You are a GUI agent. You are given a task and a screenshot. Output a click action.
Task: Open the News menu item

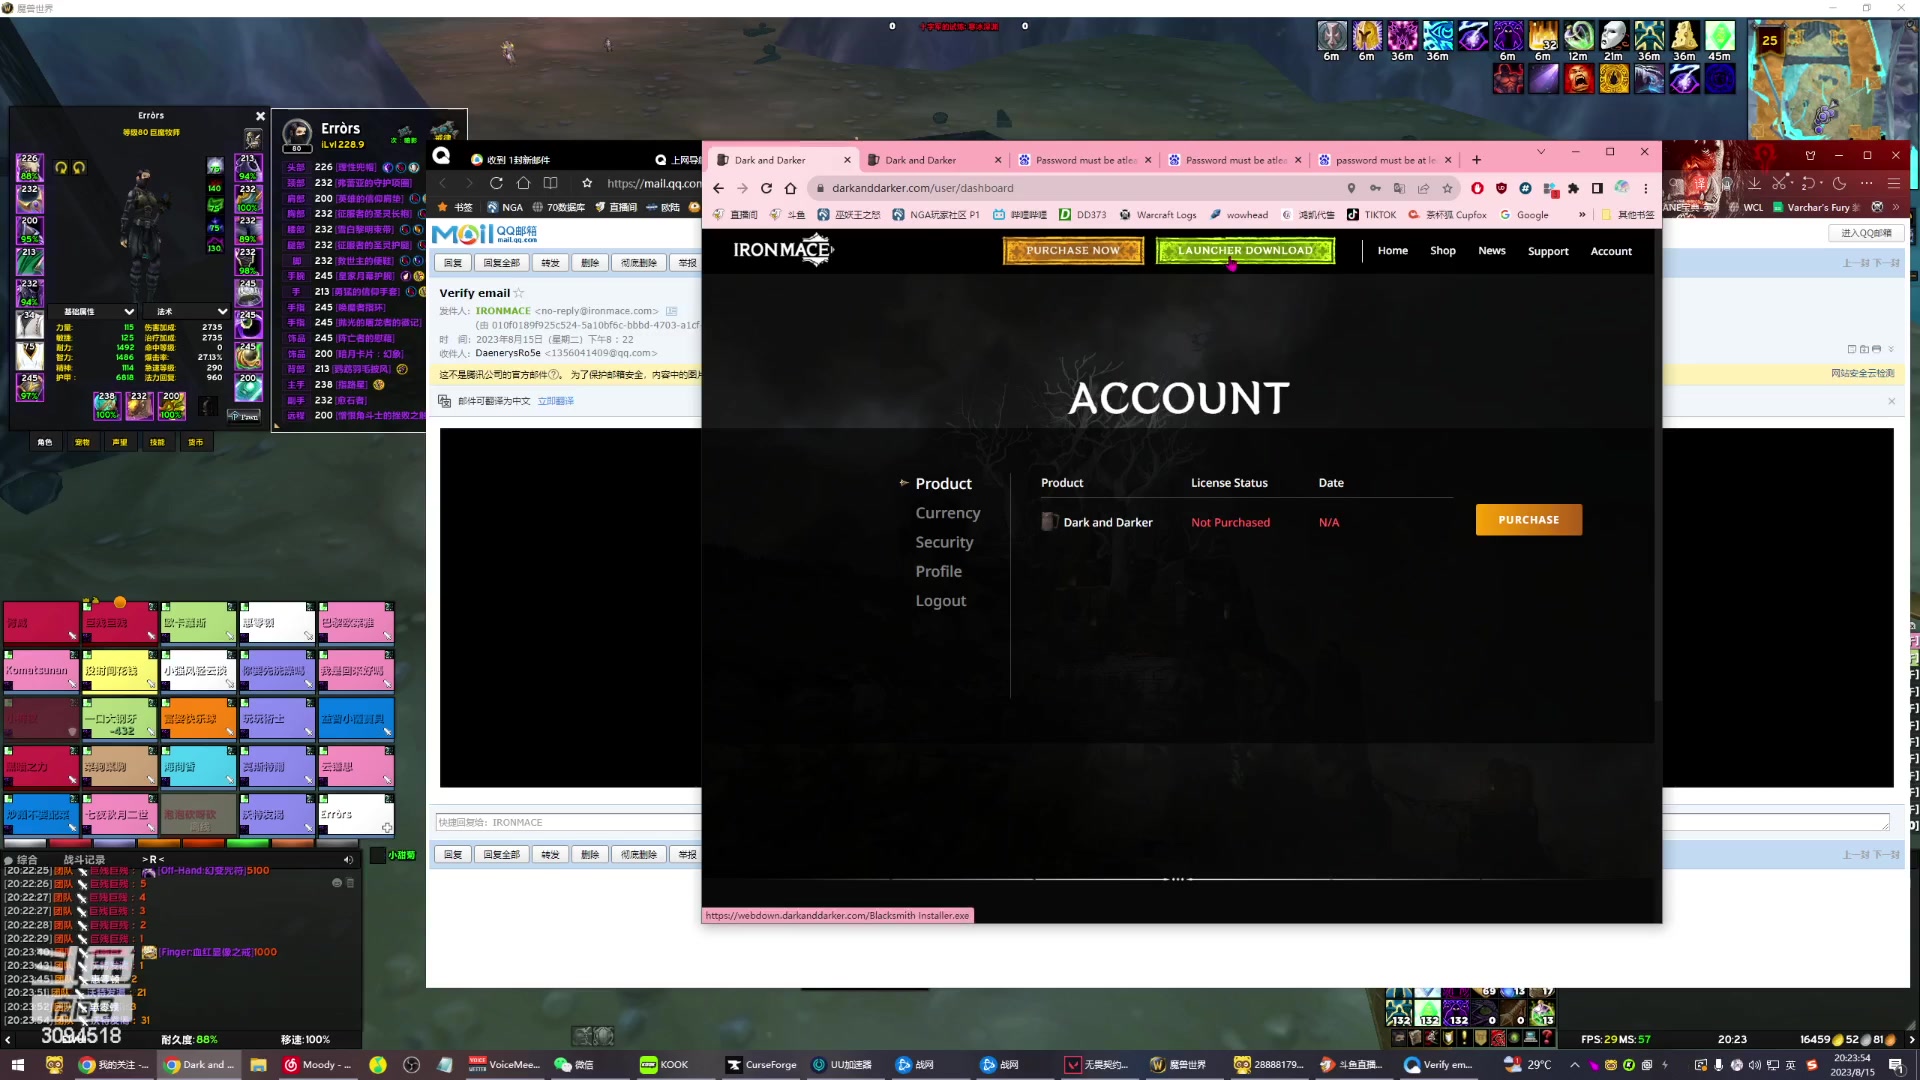point(1491,251)
